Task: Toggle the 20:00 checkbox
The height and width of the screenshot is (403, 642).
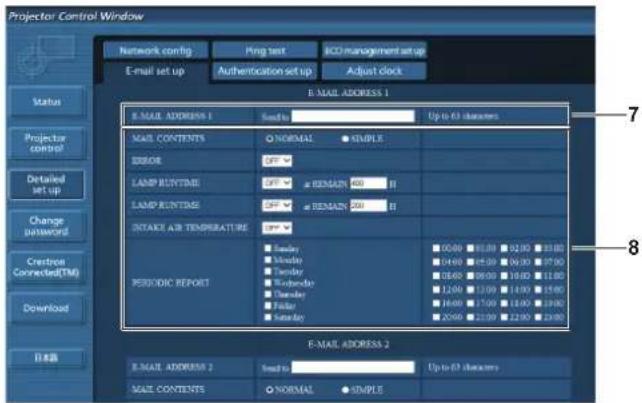Action: [x=436, y=317]
